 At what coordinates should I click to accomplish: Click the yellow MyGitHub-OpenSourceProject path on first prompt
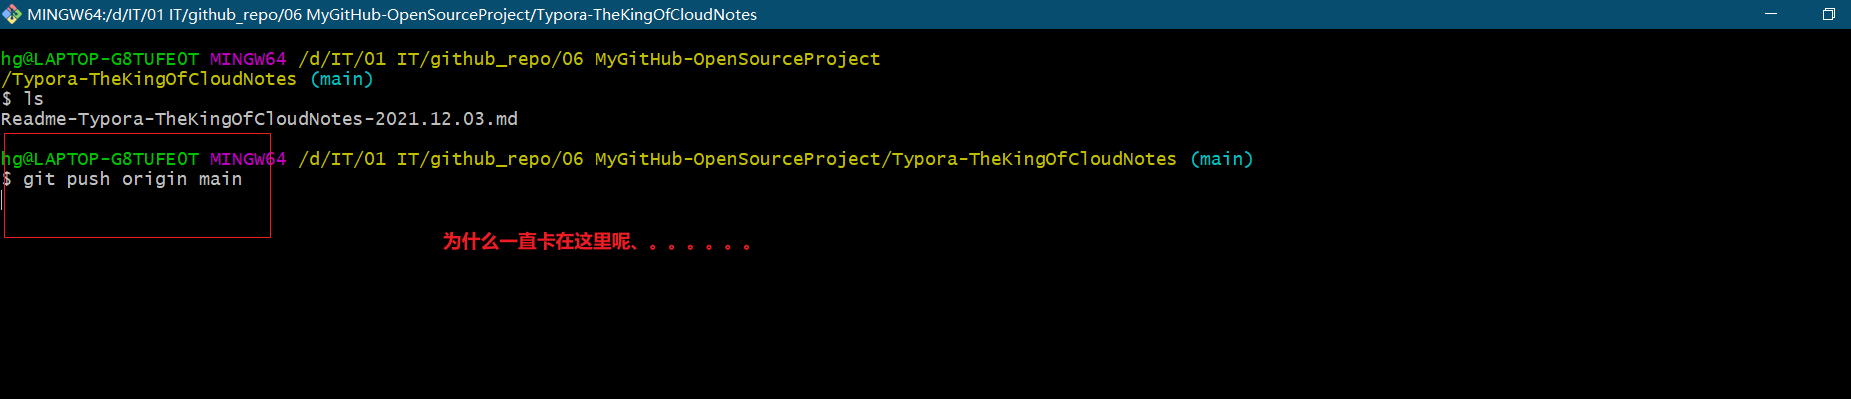click(x=738, y=59)
